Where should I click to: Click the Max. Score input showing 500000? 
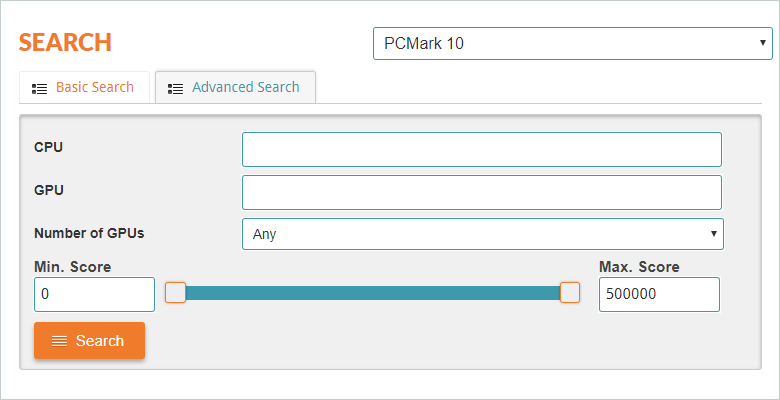click(659, 295)
